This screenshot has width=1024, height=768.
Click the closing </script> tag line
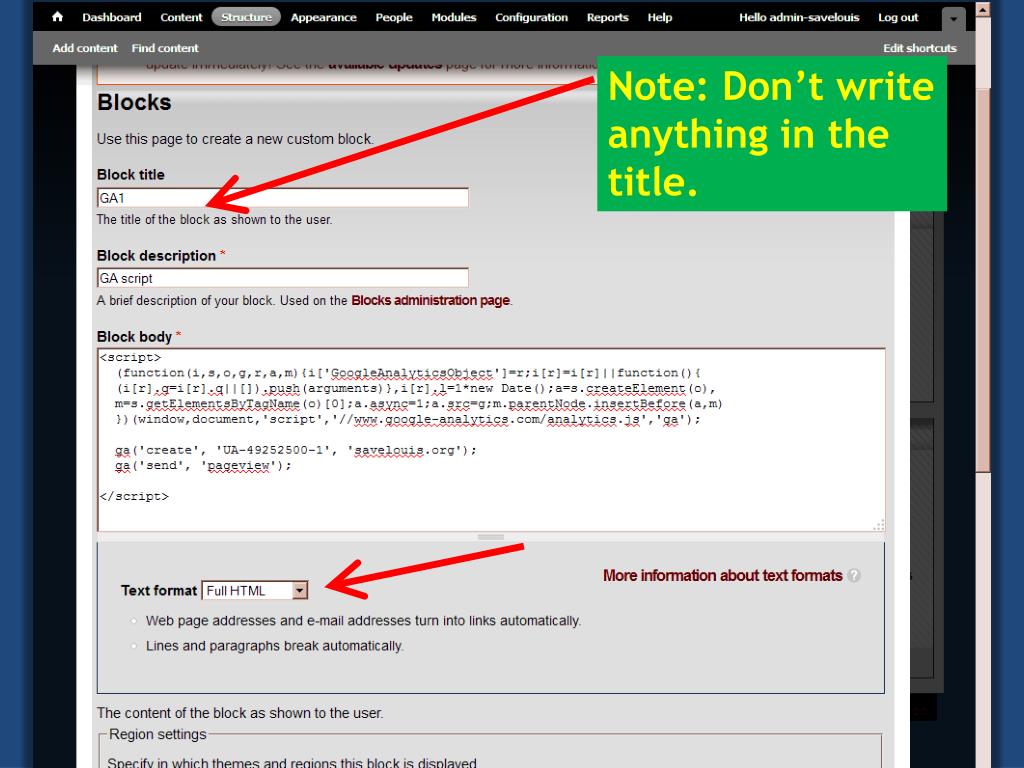coord(135,496)
